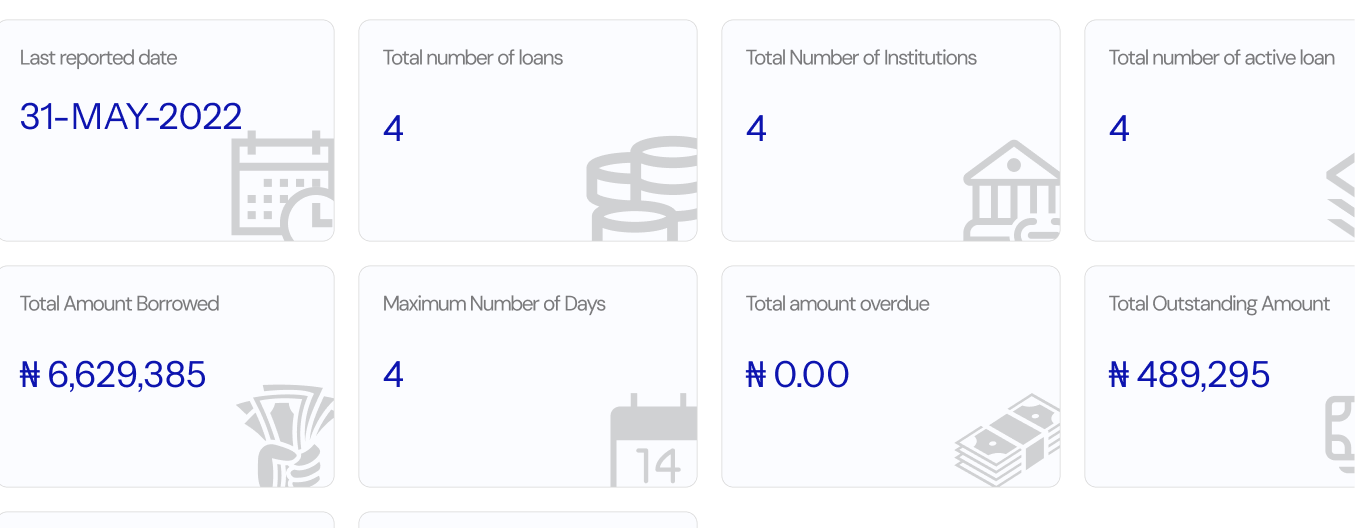Select the ₦ 0.00 overdue amount
This screenshot has width=1355, height=528.
pos(797,375)
